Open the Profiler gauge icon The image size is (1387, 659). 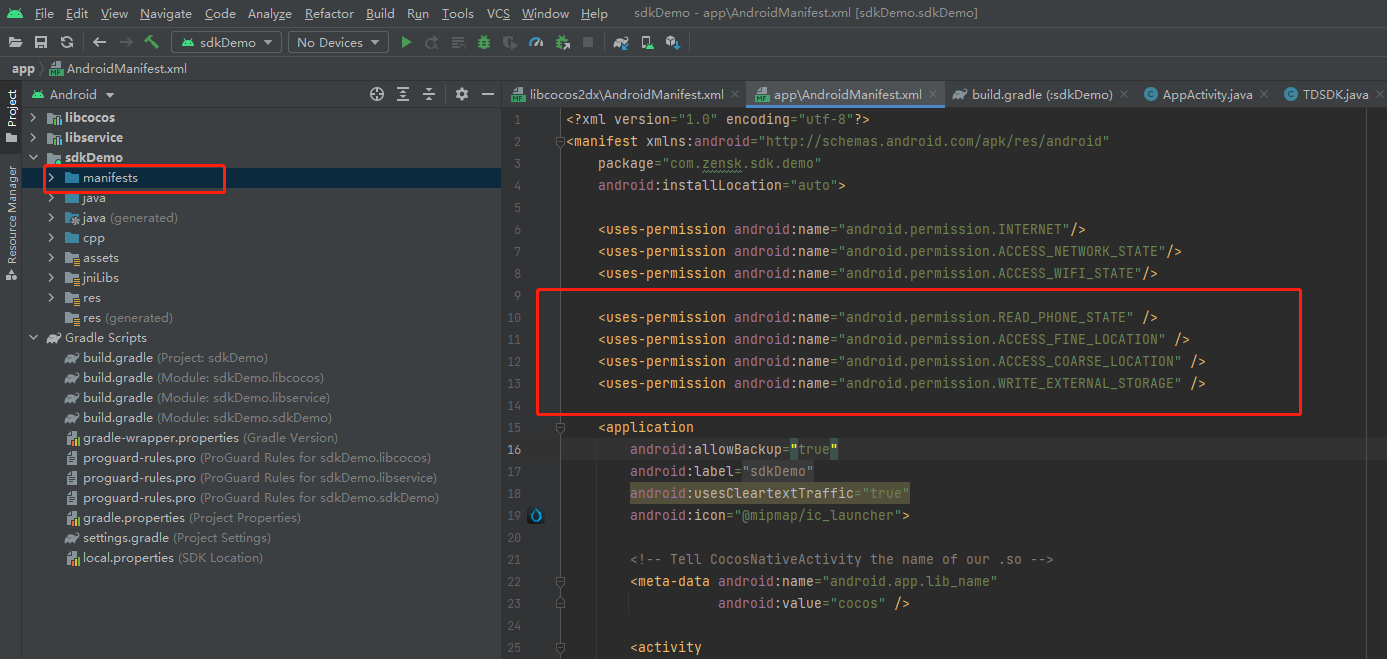pyautogui.click(x=536, y=42)
